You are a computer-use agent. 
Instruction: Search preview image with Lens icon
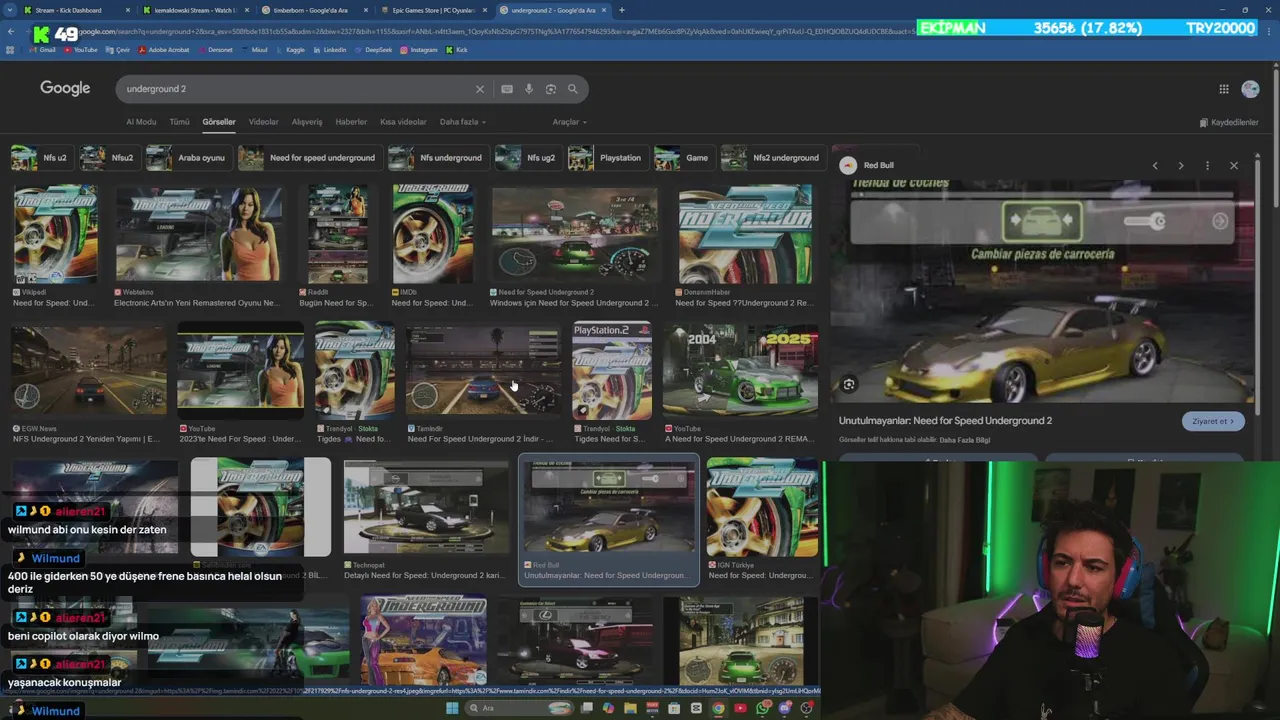click(849, 384)
